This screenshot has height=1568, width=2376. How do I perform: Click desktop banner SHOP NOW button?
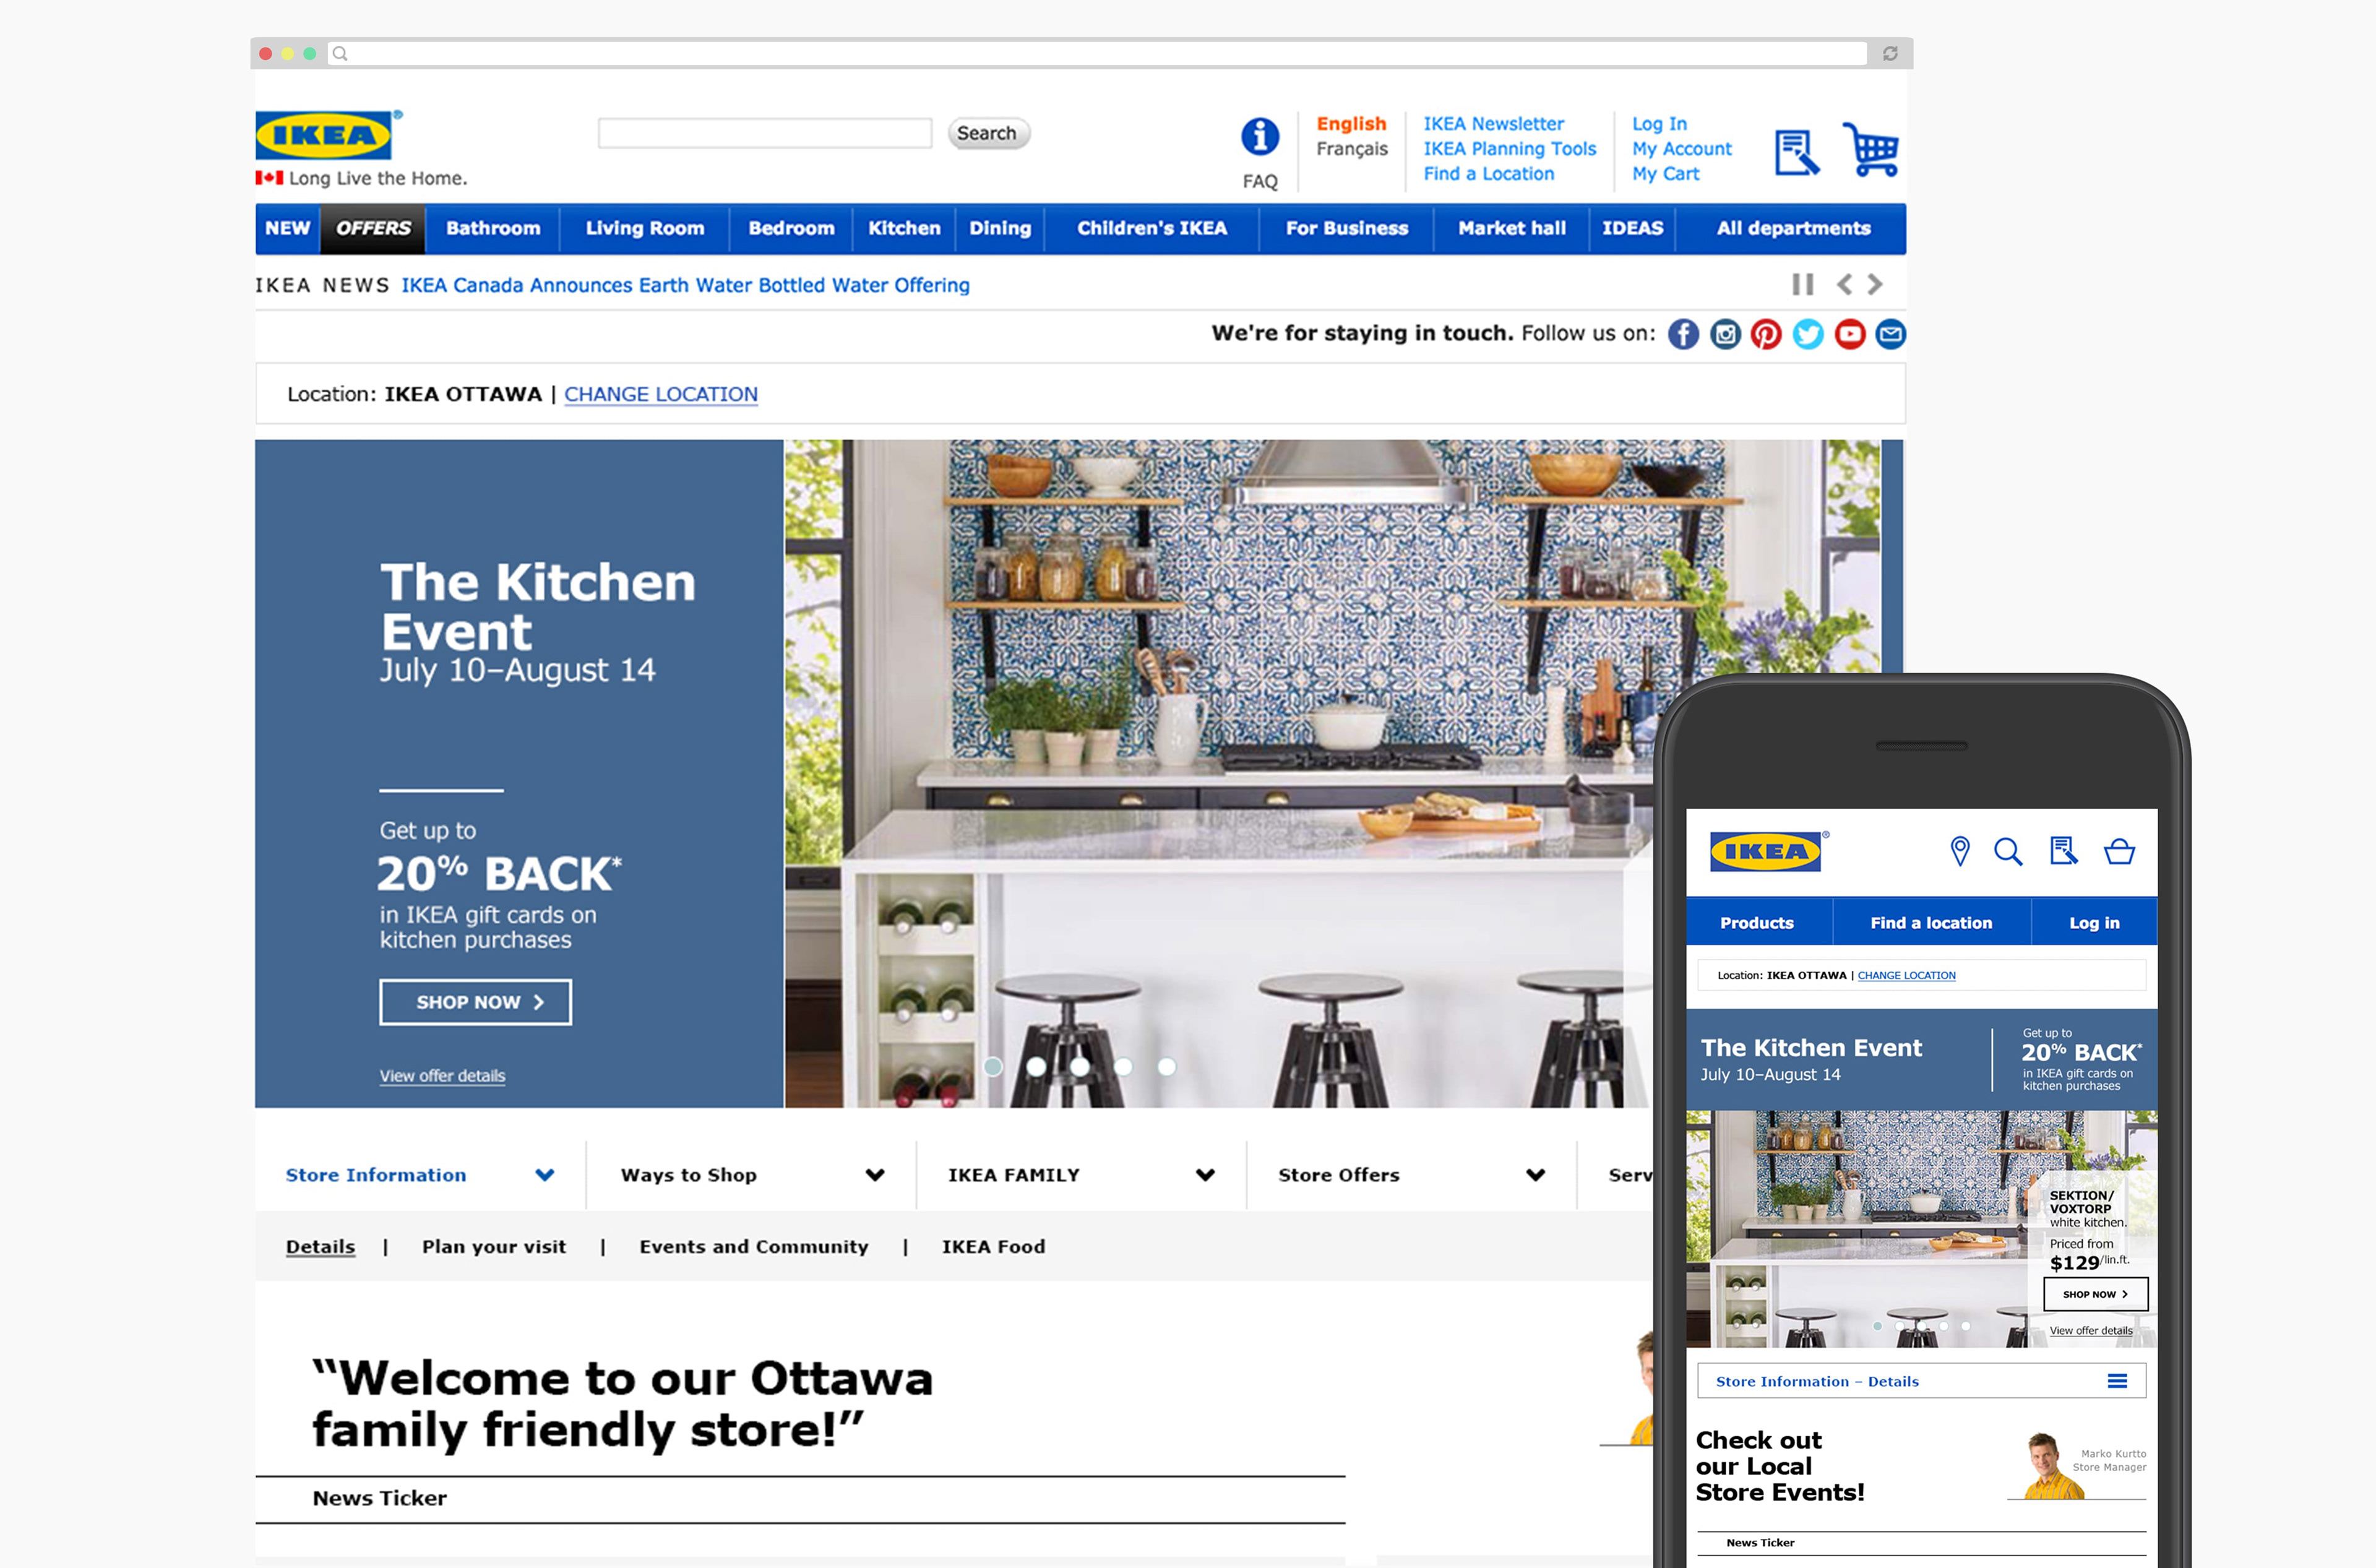476,1002
